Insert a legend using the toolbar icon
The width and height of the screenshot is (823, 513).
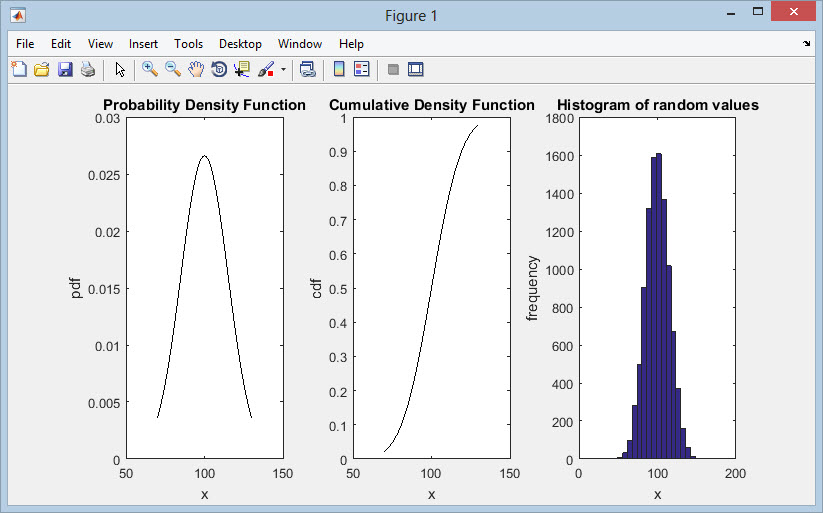pos(362,69)
